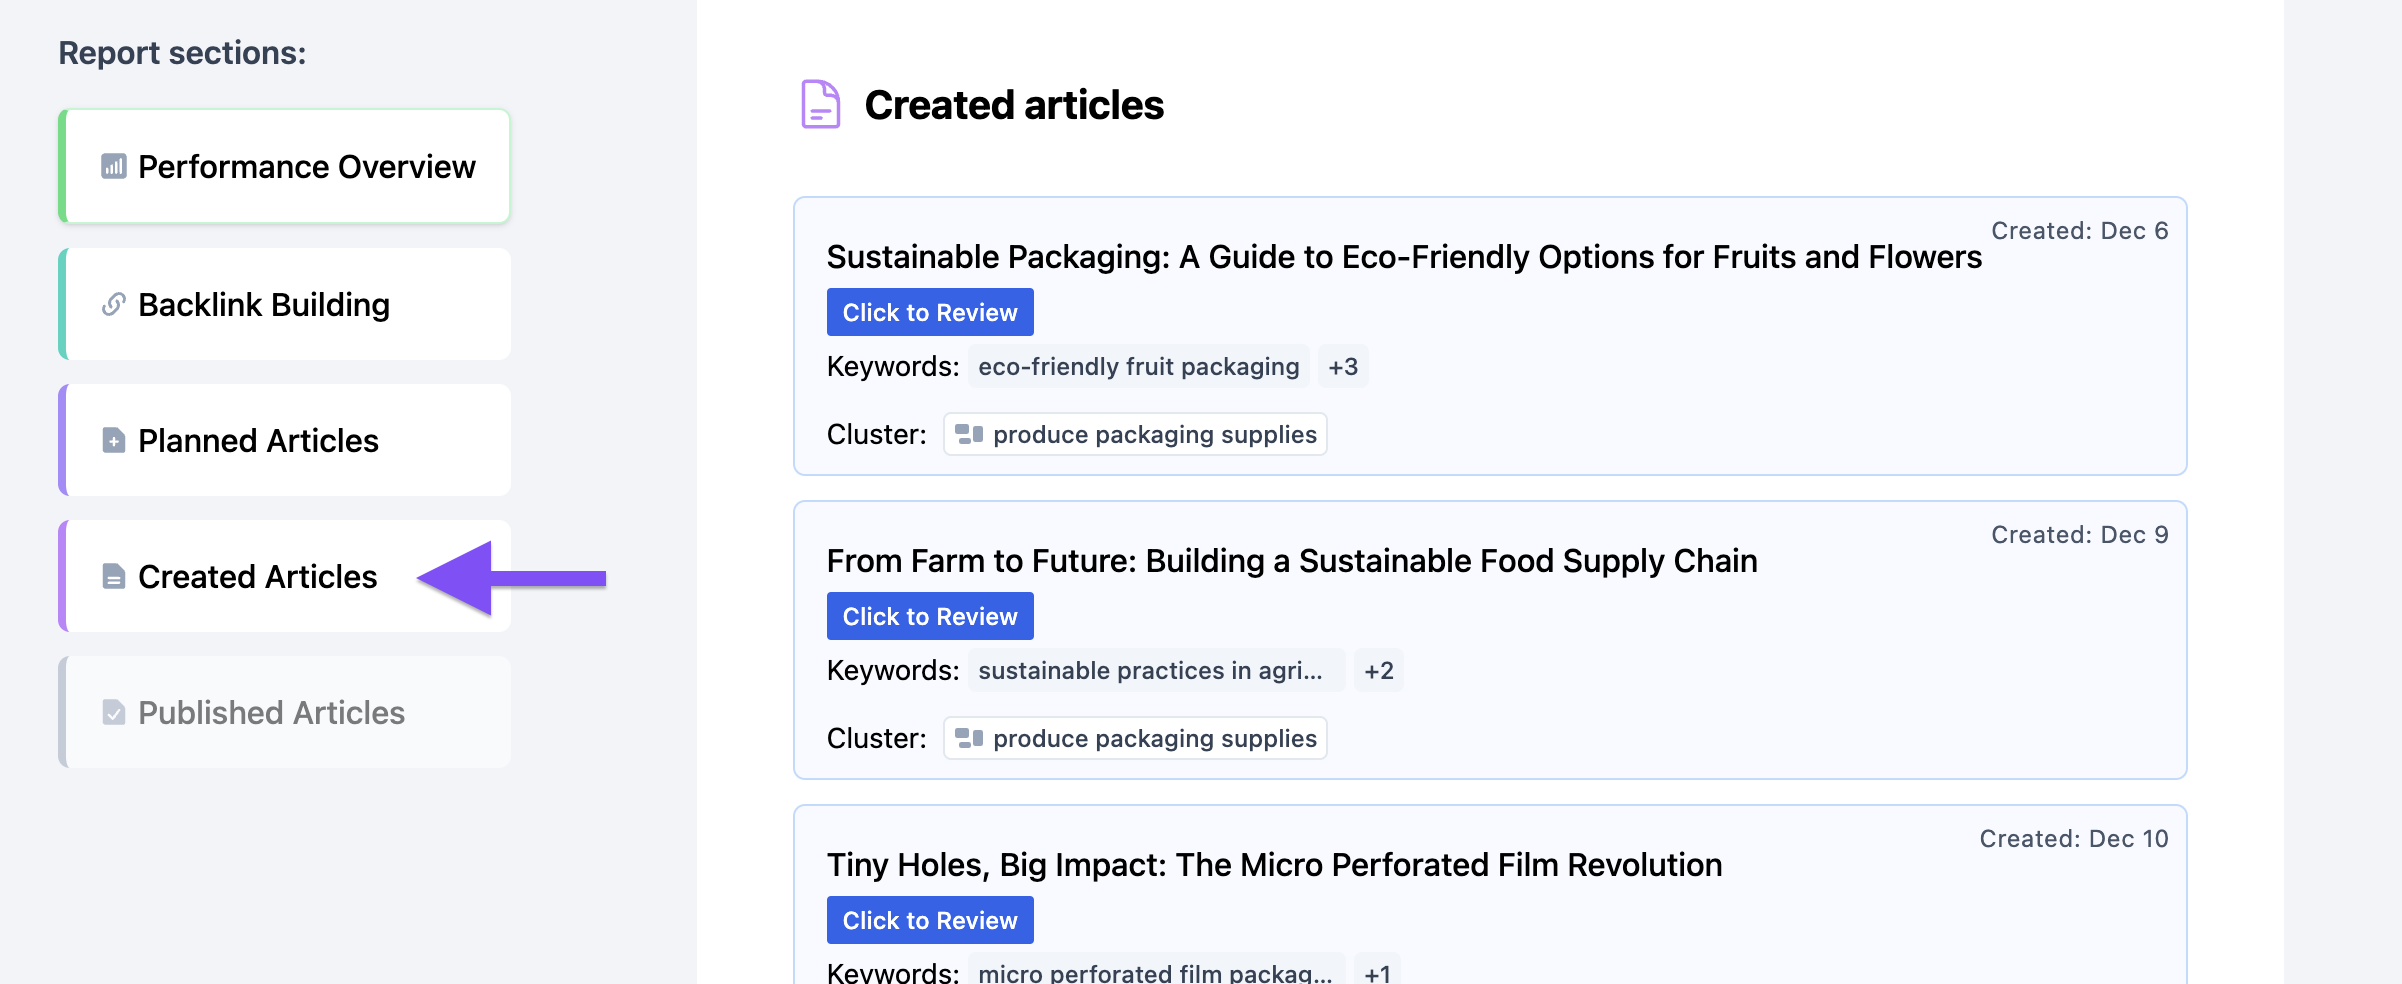Image resolution: width=2402 pixels, height=984 pixels.
Task: Select the eco-friendly fruit packaging keyword chip
Action: pyautogui.click(x=1138, y=366)
